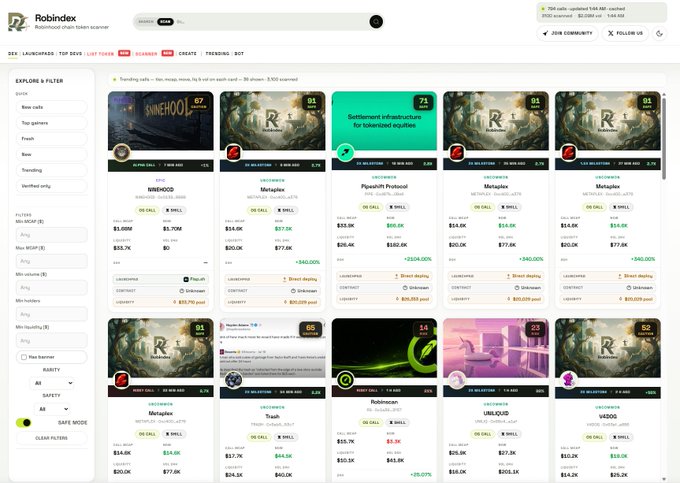Click OG CALL on the Robinscan card
Screen dimensions: 680x483
[371, 422]
